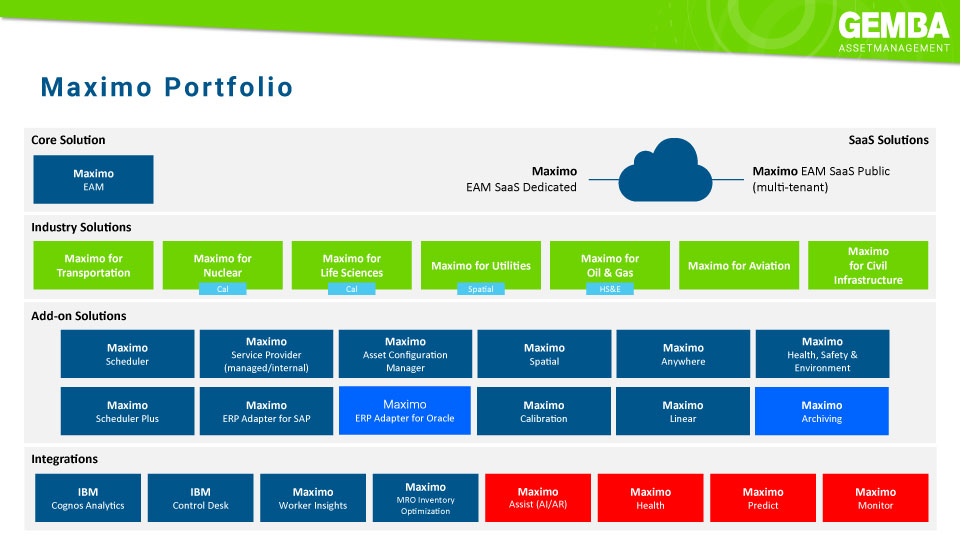Click the Cal tag under Maximo for Nuclear
This screenshot has width=960, height=540.
pos(222,289)
